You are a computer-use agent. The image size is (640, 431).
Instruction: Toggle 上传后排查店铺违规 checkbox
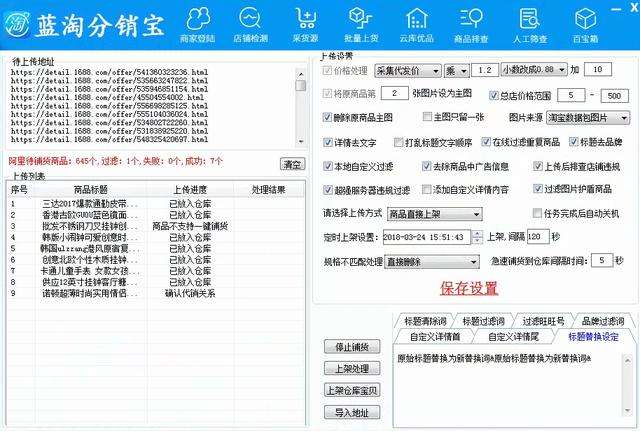tap(538, 166)
